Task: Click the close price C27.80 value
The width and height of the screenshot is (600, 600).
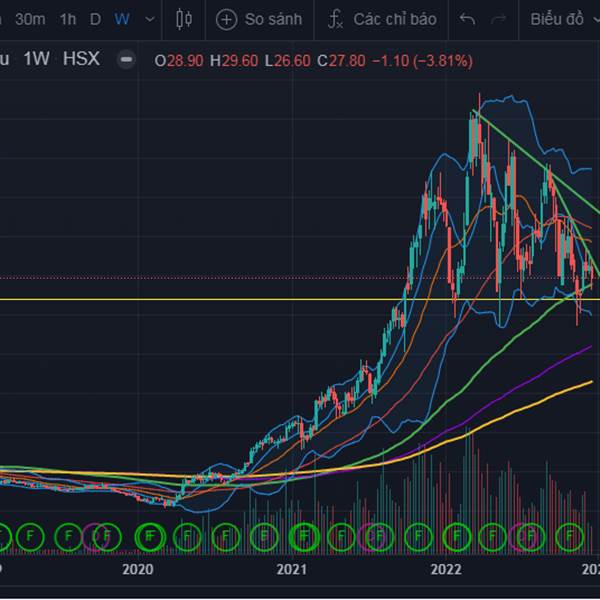Action: coord(341,61)
